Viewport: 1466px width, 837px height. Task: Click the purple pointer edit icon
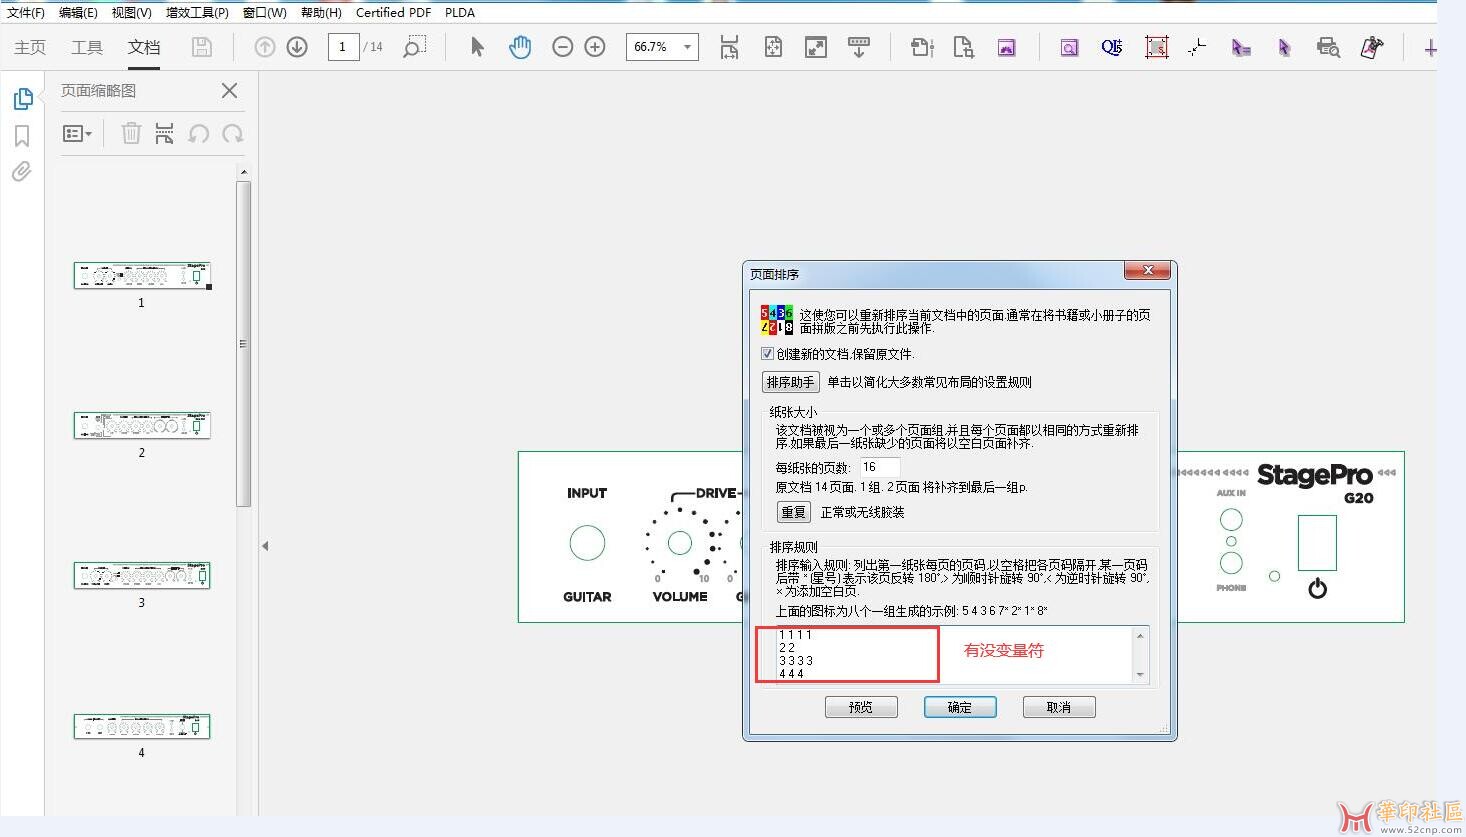1284,47
